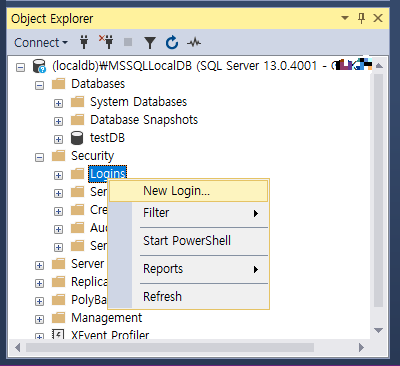400x366 pixels.
Task: Expand the Database Snapshots node
Action: 58,122
